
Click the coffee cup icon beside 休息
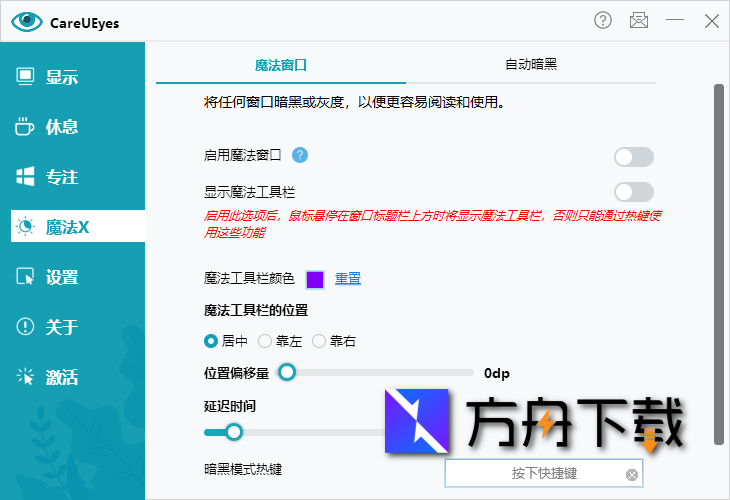click(x=25, y=127)
